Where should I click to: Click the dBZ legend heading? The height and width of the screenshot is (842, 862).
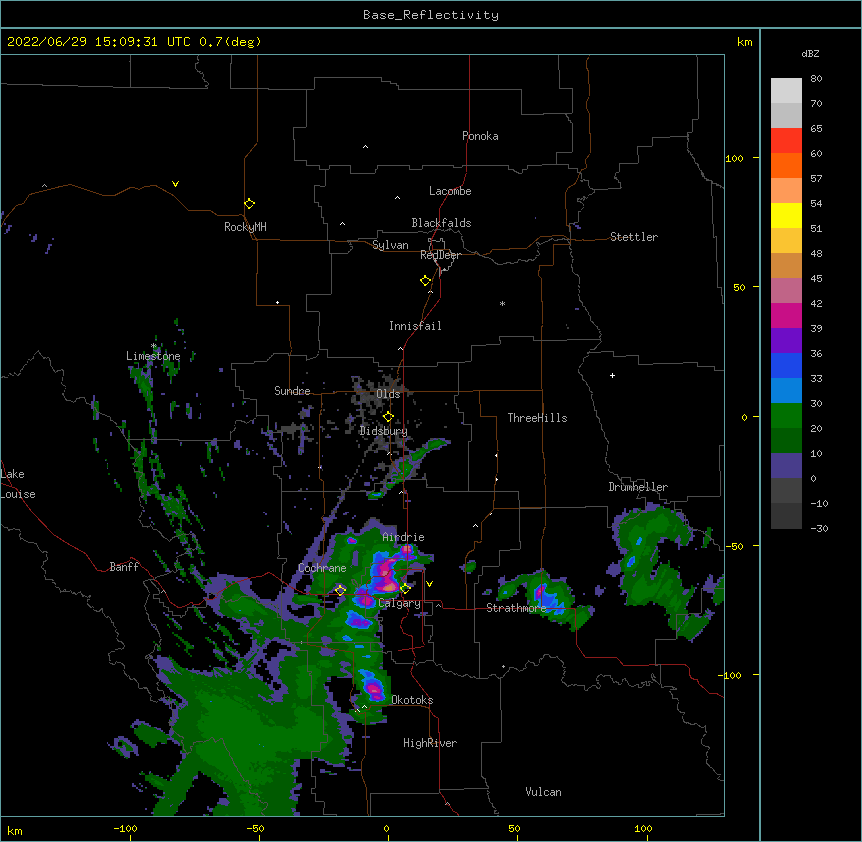tap(810, 53)
